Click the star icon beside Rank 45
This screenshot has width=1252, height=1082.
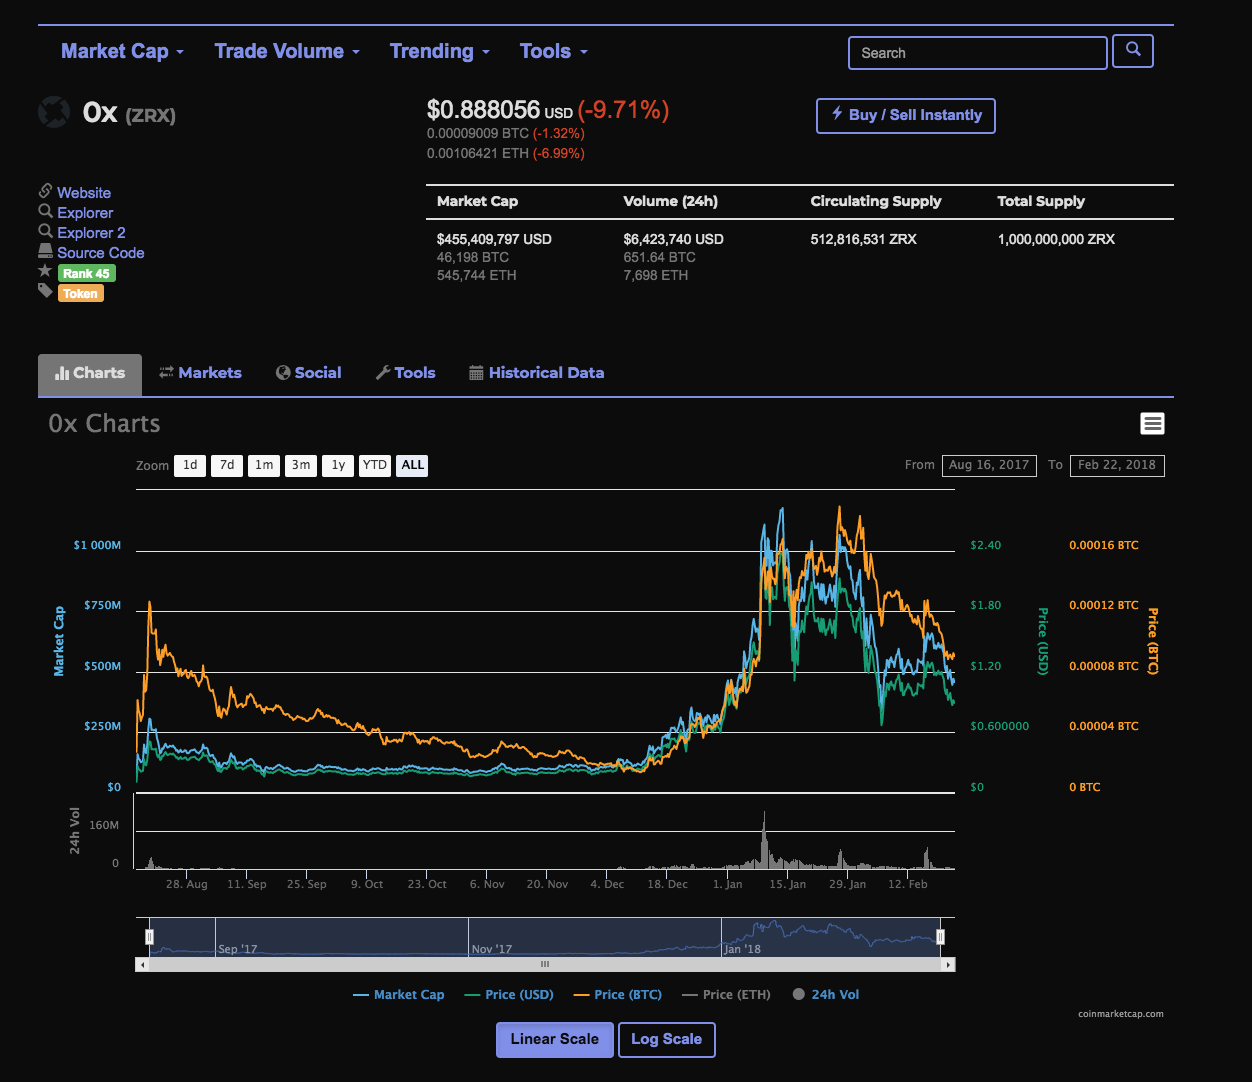[x=45, y=271]
